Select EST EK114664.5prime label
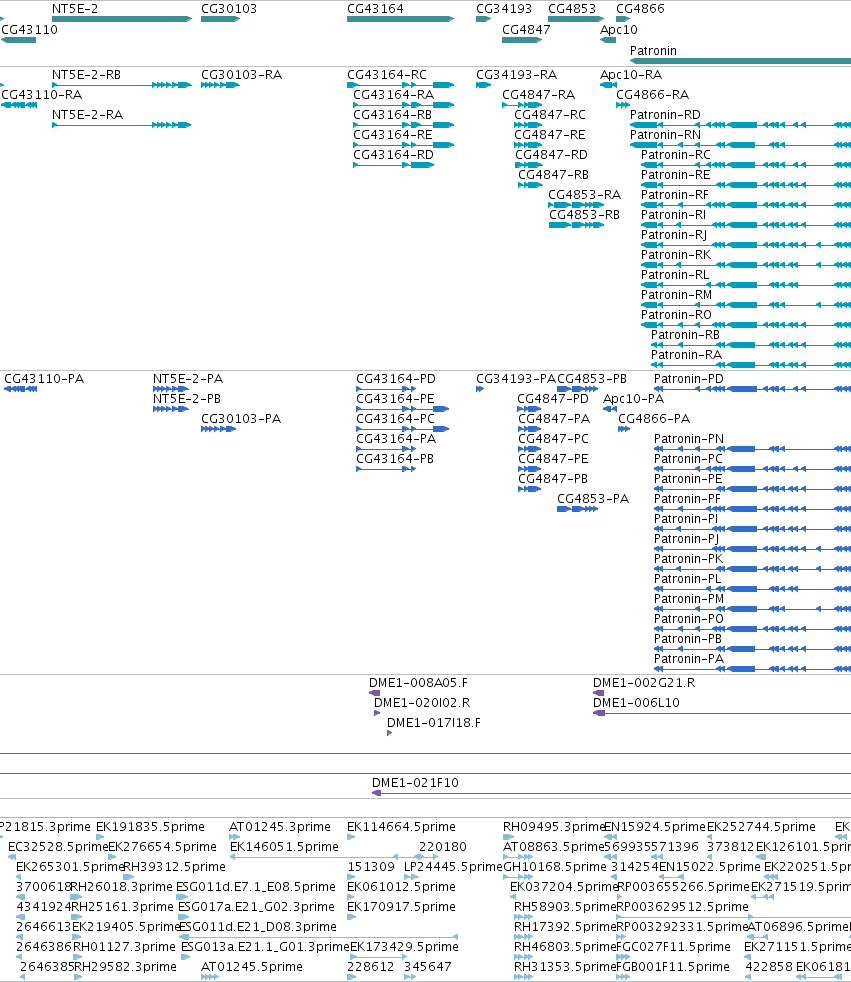The image size is (851, 982). pos(401,827)
